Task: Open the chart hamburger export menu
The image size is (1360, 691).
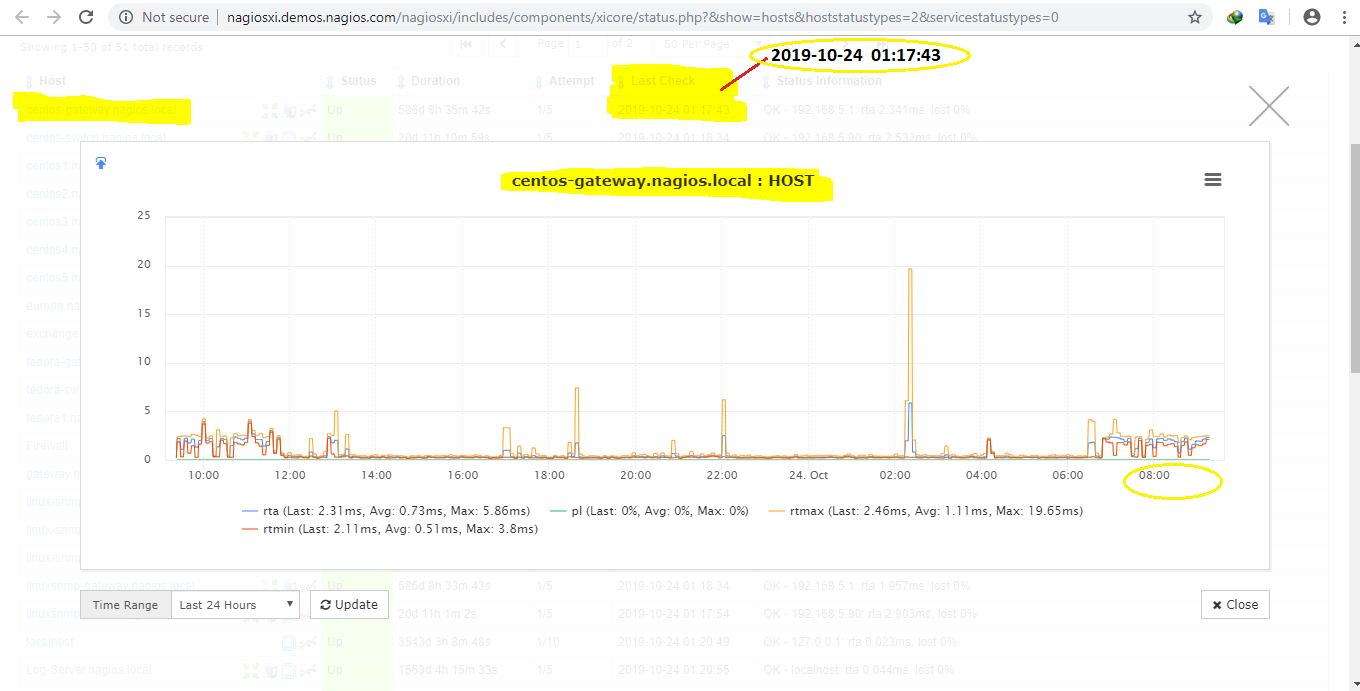Action: pyautogui.click(x=1213, y=180)
